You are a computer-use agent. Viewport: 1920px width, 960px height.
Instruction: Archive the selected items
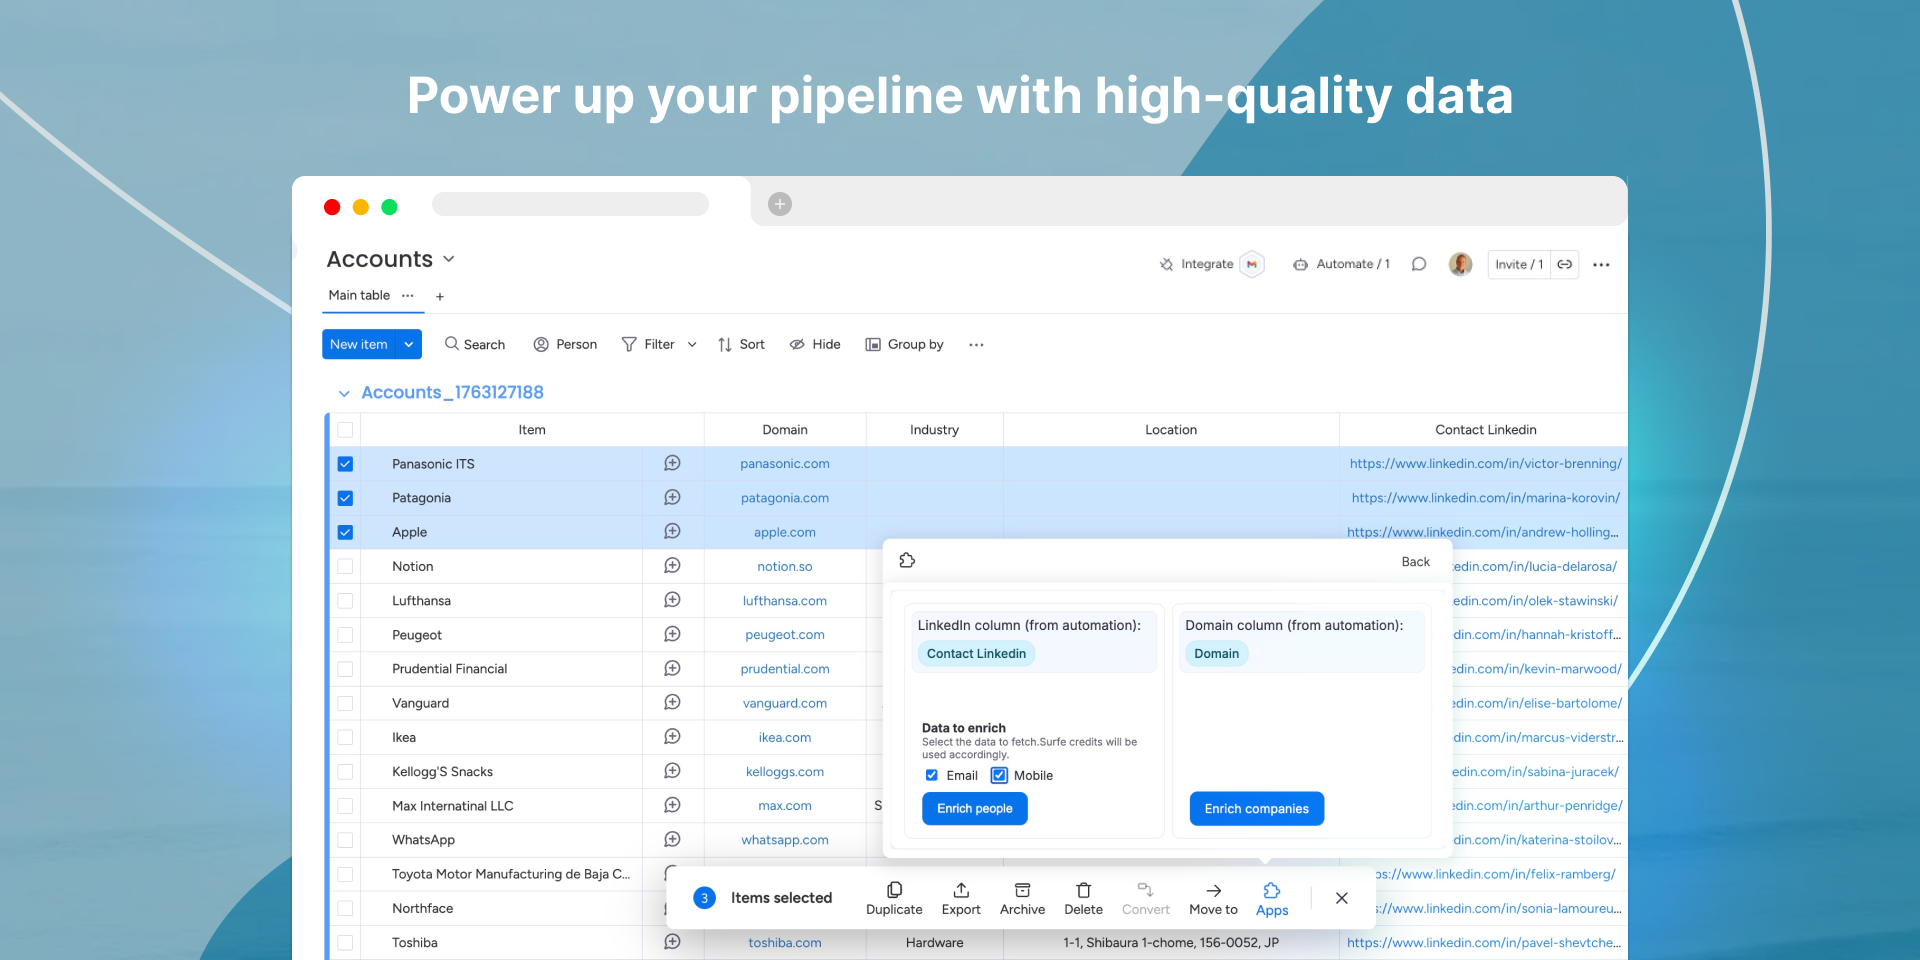1022,890
